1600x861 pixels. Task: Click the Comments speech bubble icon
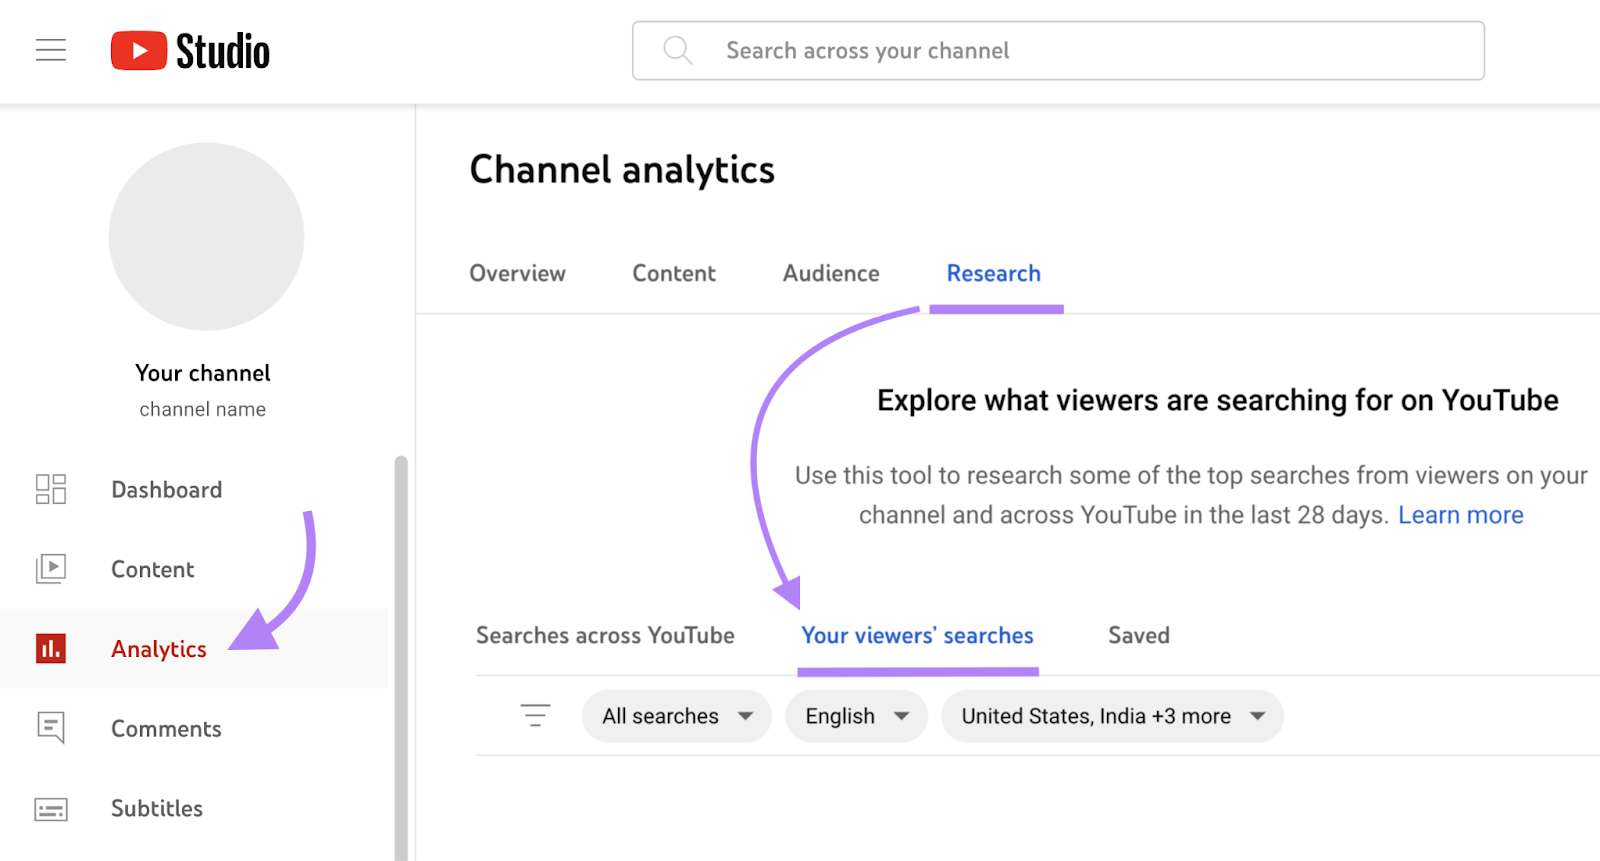tap(51, 728)
